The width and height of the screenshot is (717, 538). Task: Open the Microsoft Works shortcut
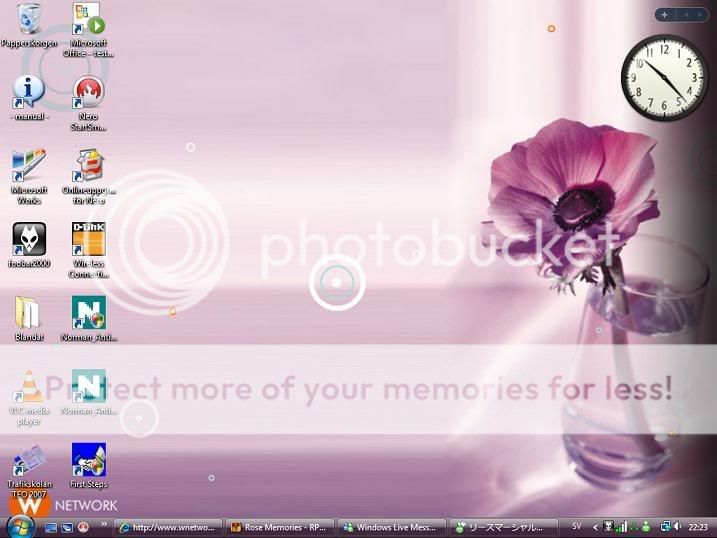click(x=29, y=166)
